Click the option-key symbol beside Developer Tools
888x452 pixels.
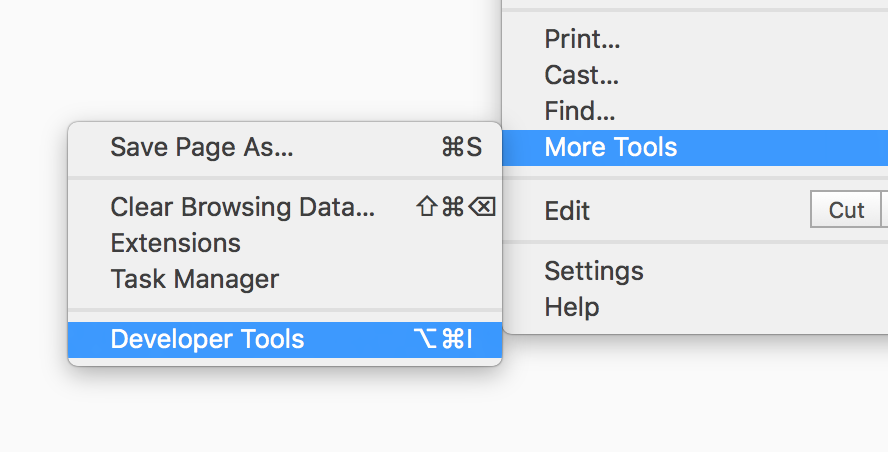point(425,339)
